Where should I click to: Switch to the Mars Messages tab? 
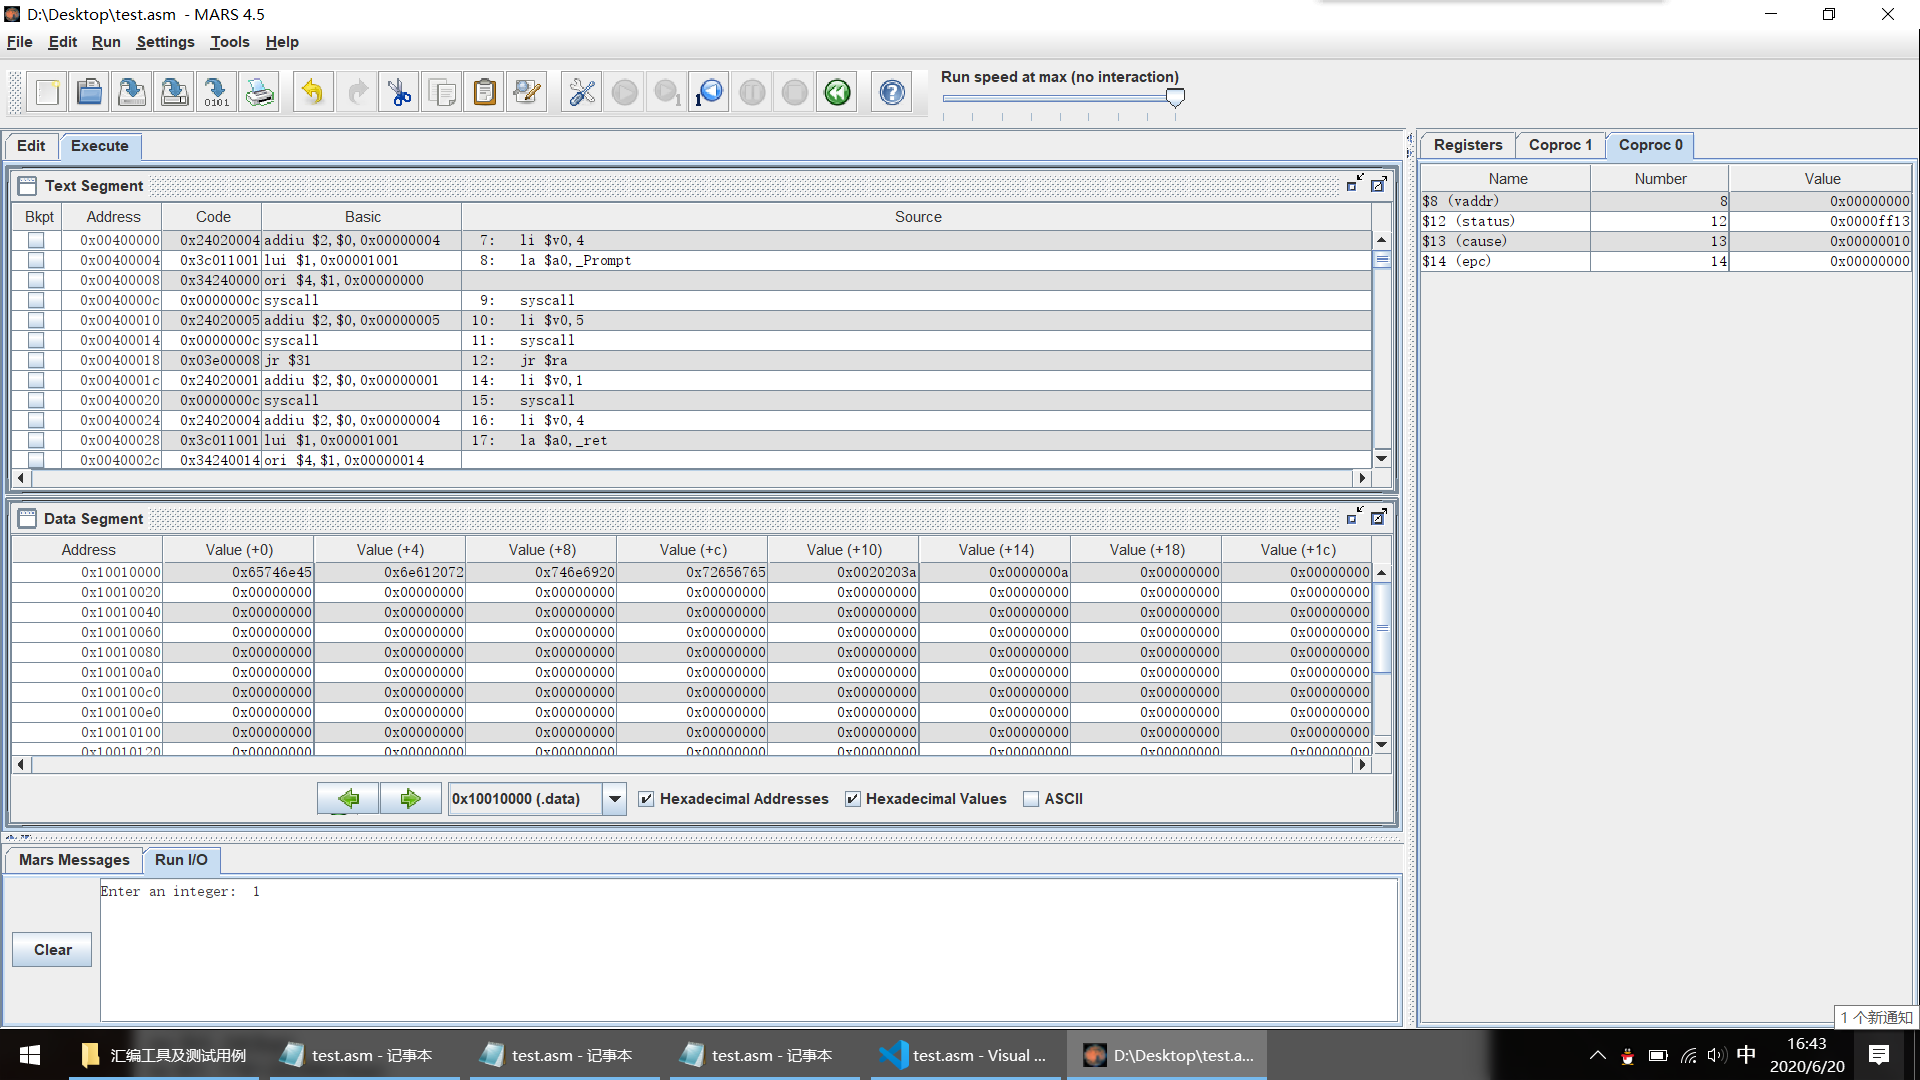pos(74,860)
